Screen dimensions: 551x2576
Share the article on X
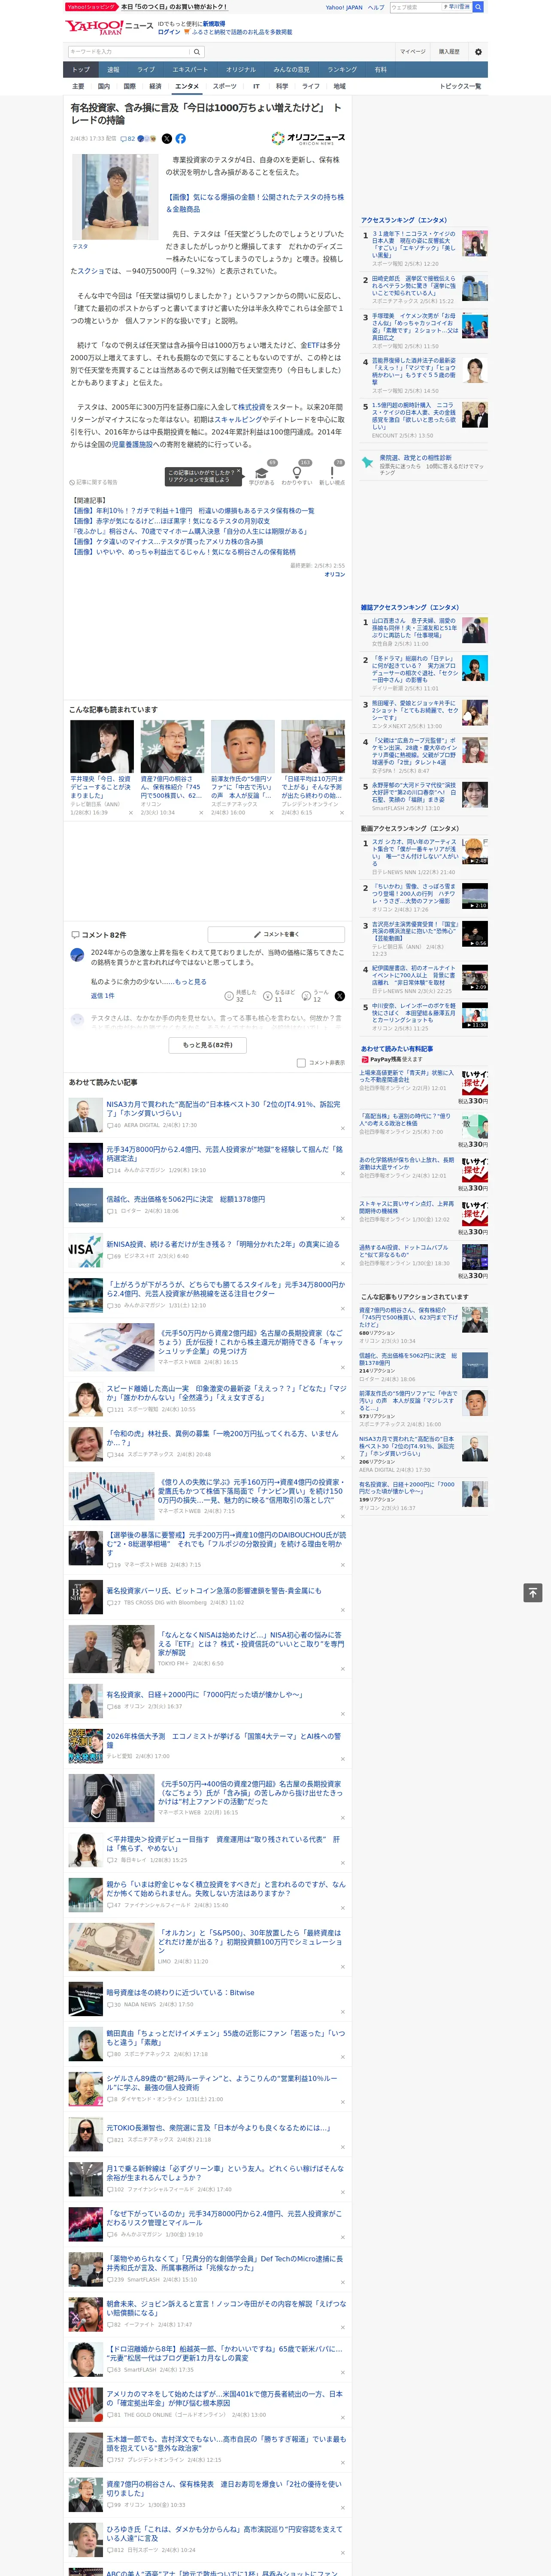[167, 139]
